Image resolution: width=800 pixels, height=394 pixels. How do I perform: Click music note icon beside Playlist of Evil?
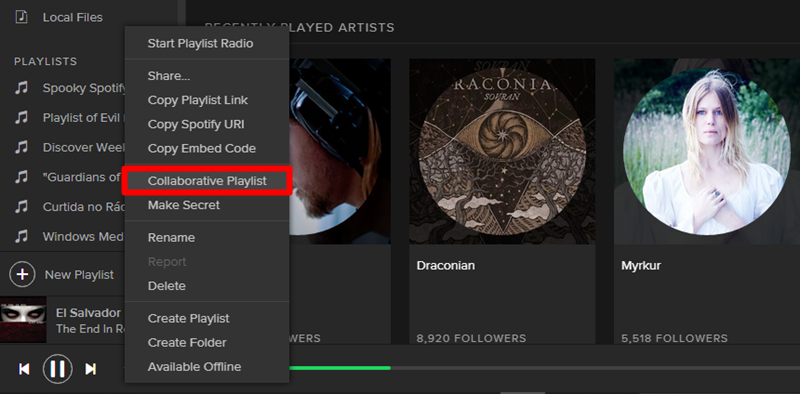[21, 117]
